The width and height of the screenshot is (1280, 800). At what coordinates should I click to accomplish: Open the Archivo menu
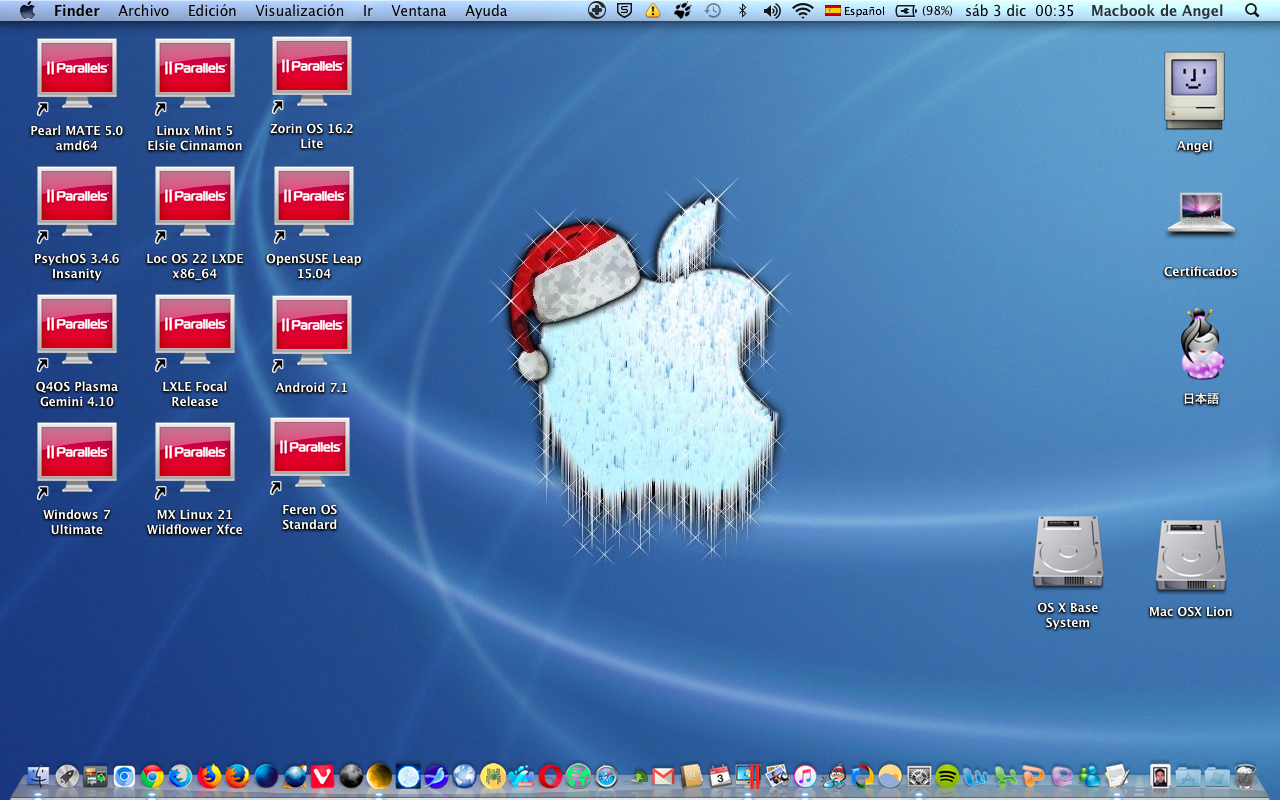[144, 11]
